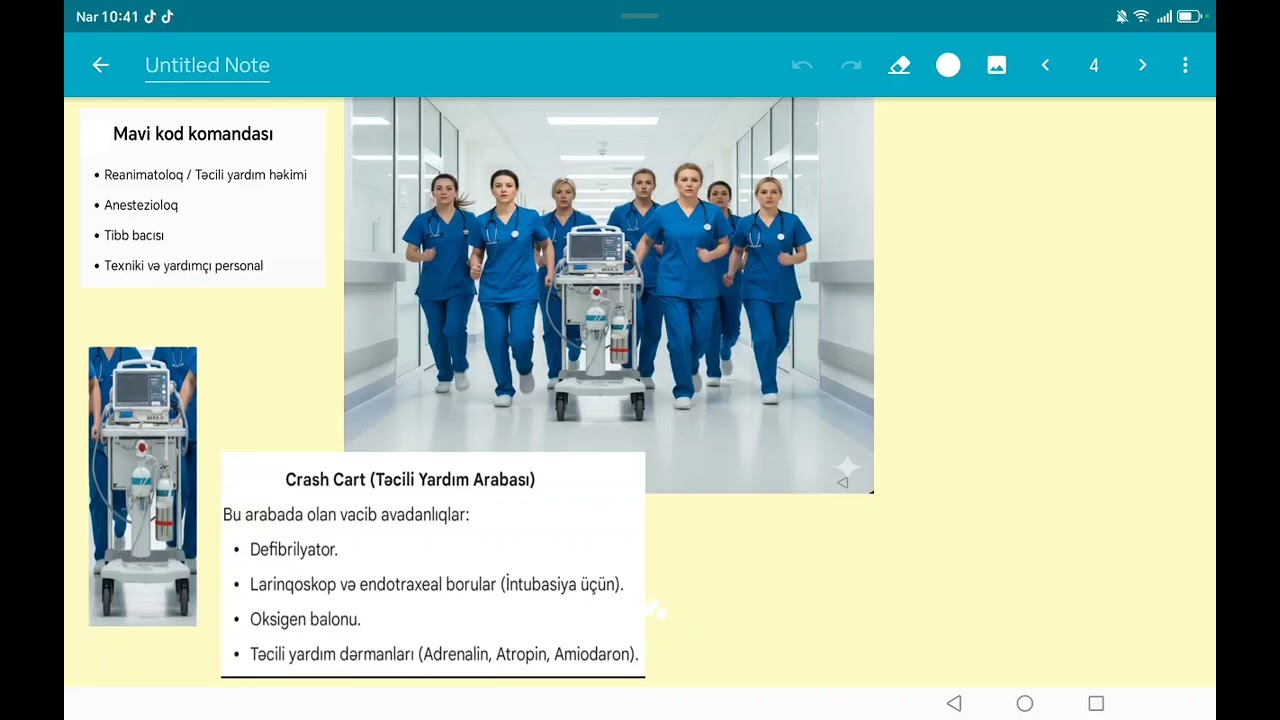Tap the 'Anestezioloq' bullet

[136, 205]
